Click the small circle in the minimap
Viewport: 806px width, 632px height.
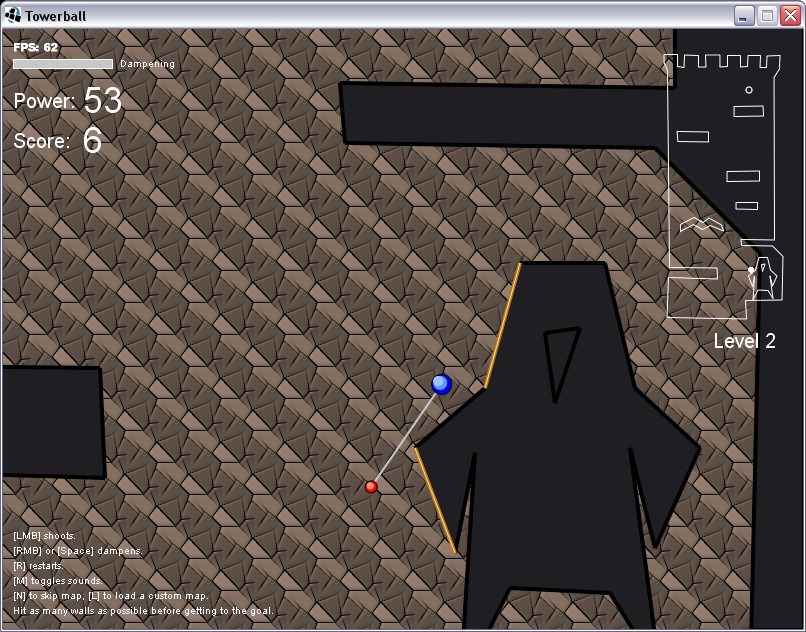(749, 90)
